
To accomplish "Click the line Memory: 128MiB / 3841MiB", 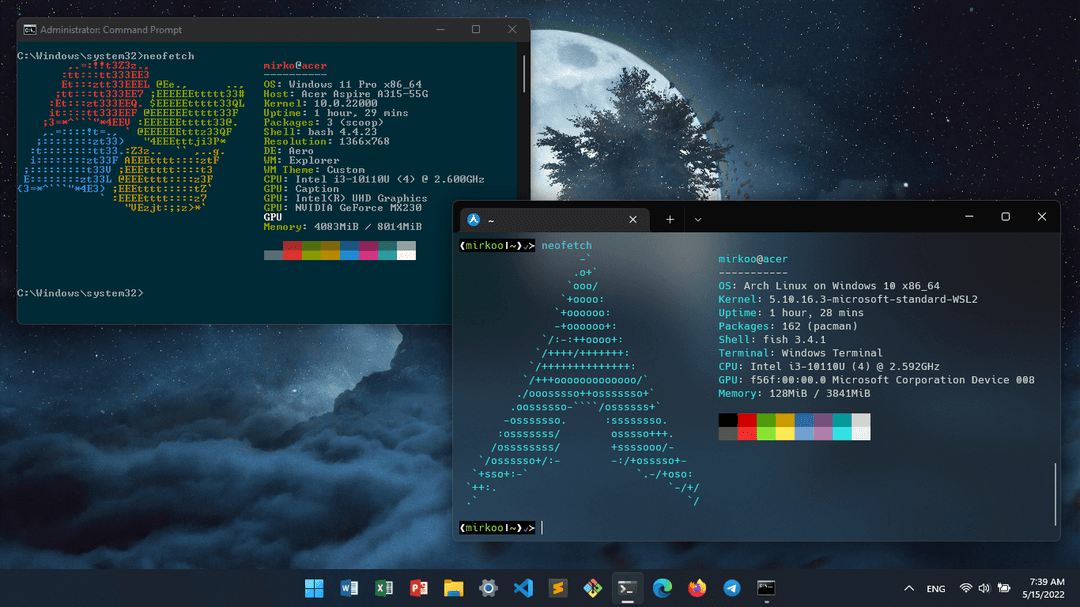I will (x=794, y=393).
